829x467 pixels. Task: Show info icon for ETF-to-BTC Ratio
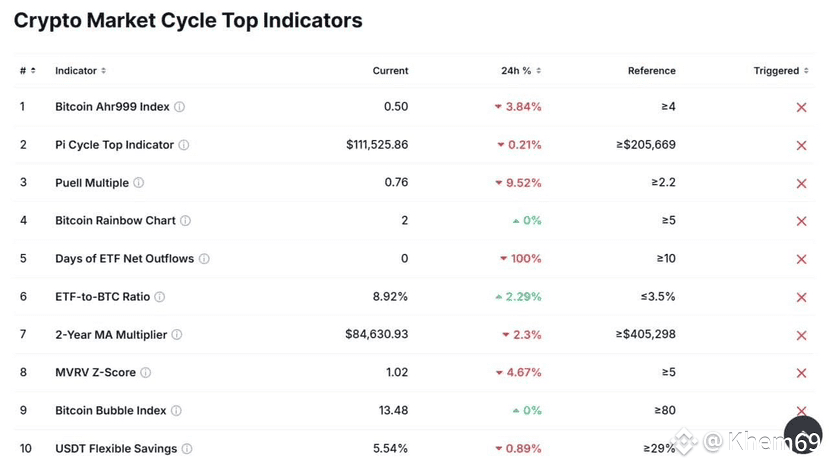click(x=160, y=297)
